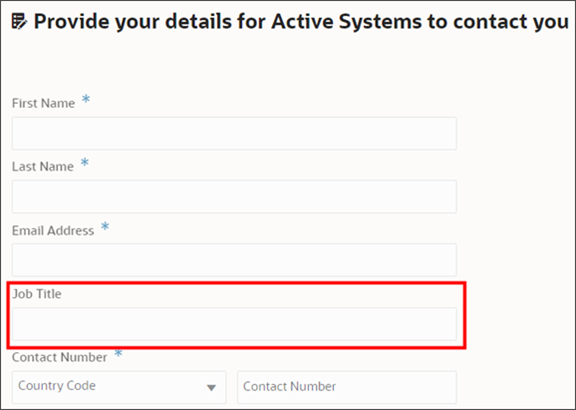Click the Job Title label

(37, 294)
